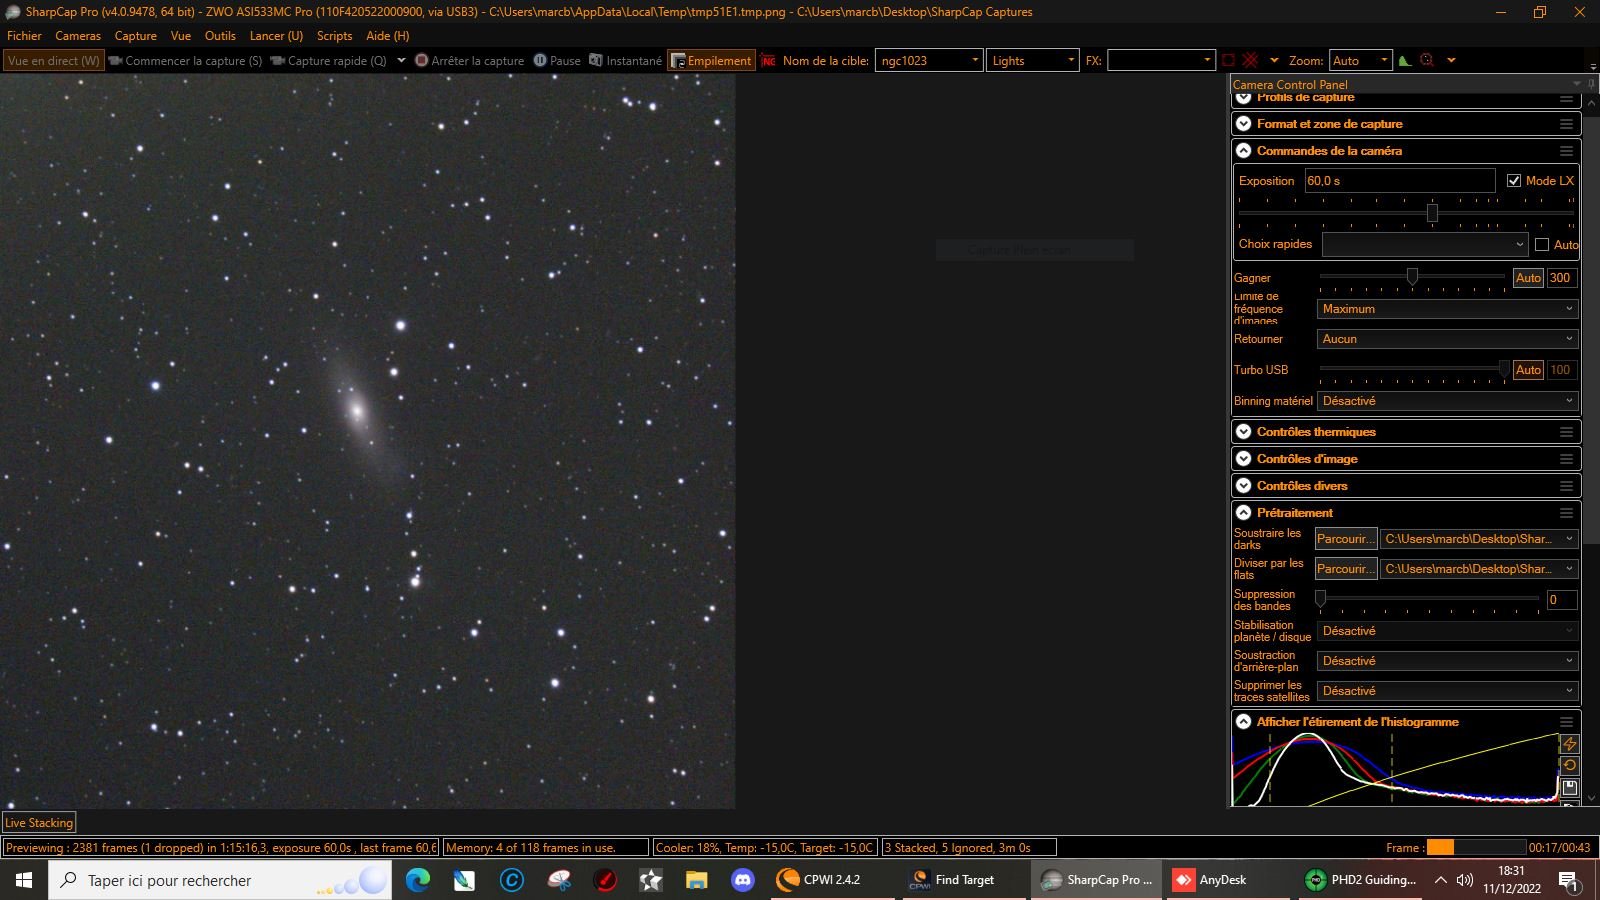The width and height of the screenshot is (1600, 900).
Task: Click Parcourir for Diviser par les flats
Action: tap(1346, 569)
